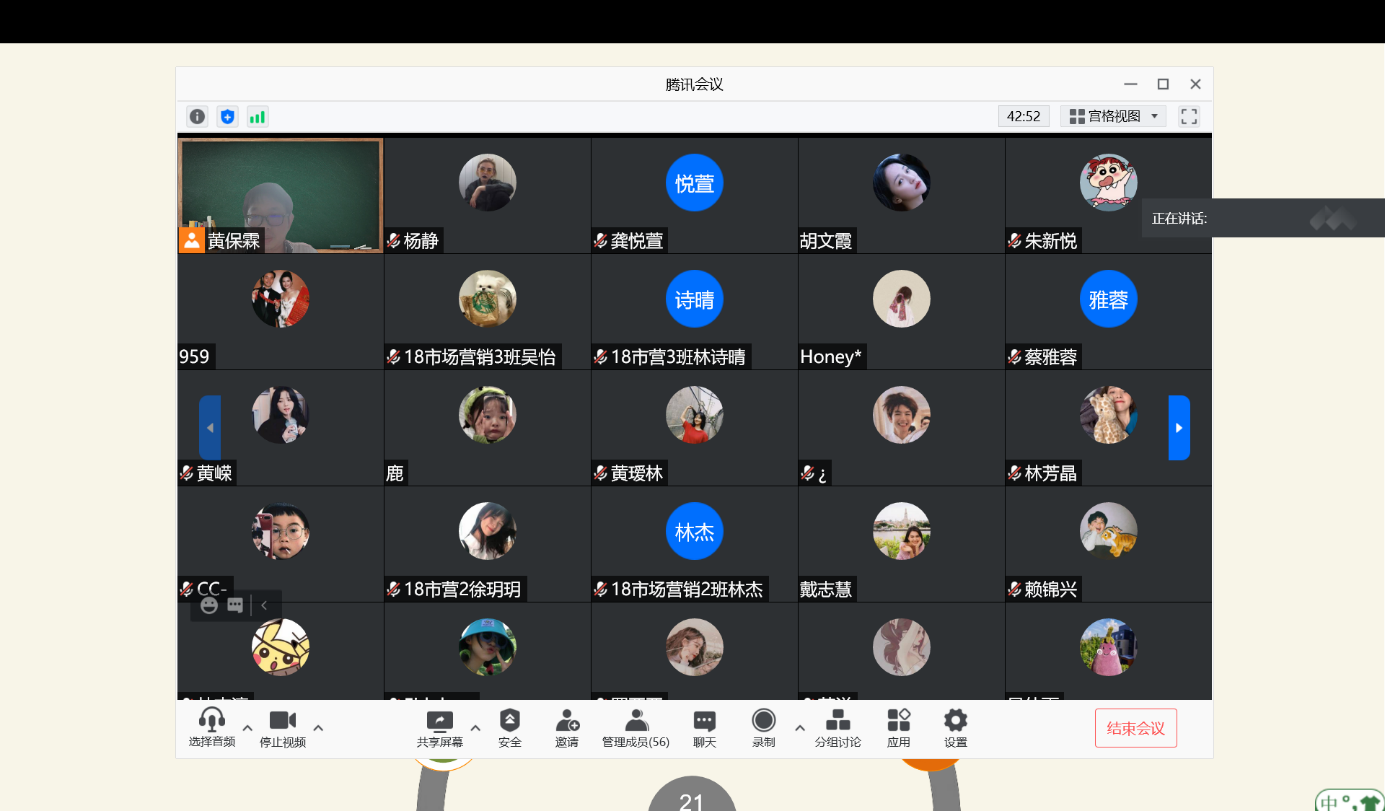Toggle 停止视频 camera button
The height and width of the screenshot is (811, 1385).
pyautogui.click(x=283, y=728)
